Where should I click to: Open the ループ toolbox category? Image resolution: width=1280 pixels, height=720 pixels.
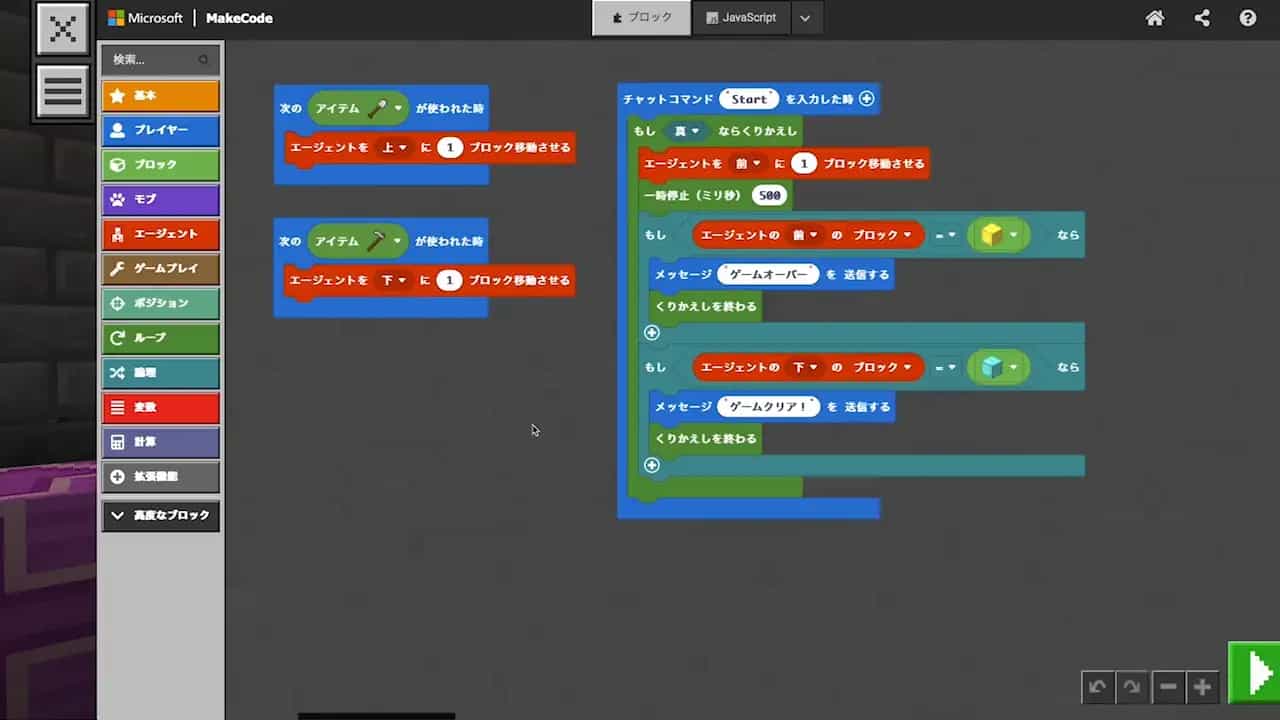(x=161, y=338)
